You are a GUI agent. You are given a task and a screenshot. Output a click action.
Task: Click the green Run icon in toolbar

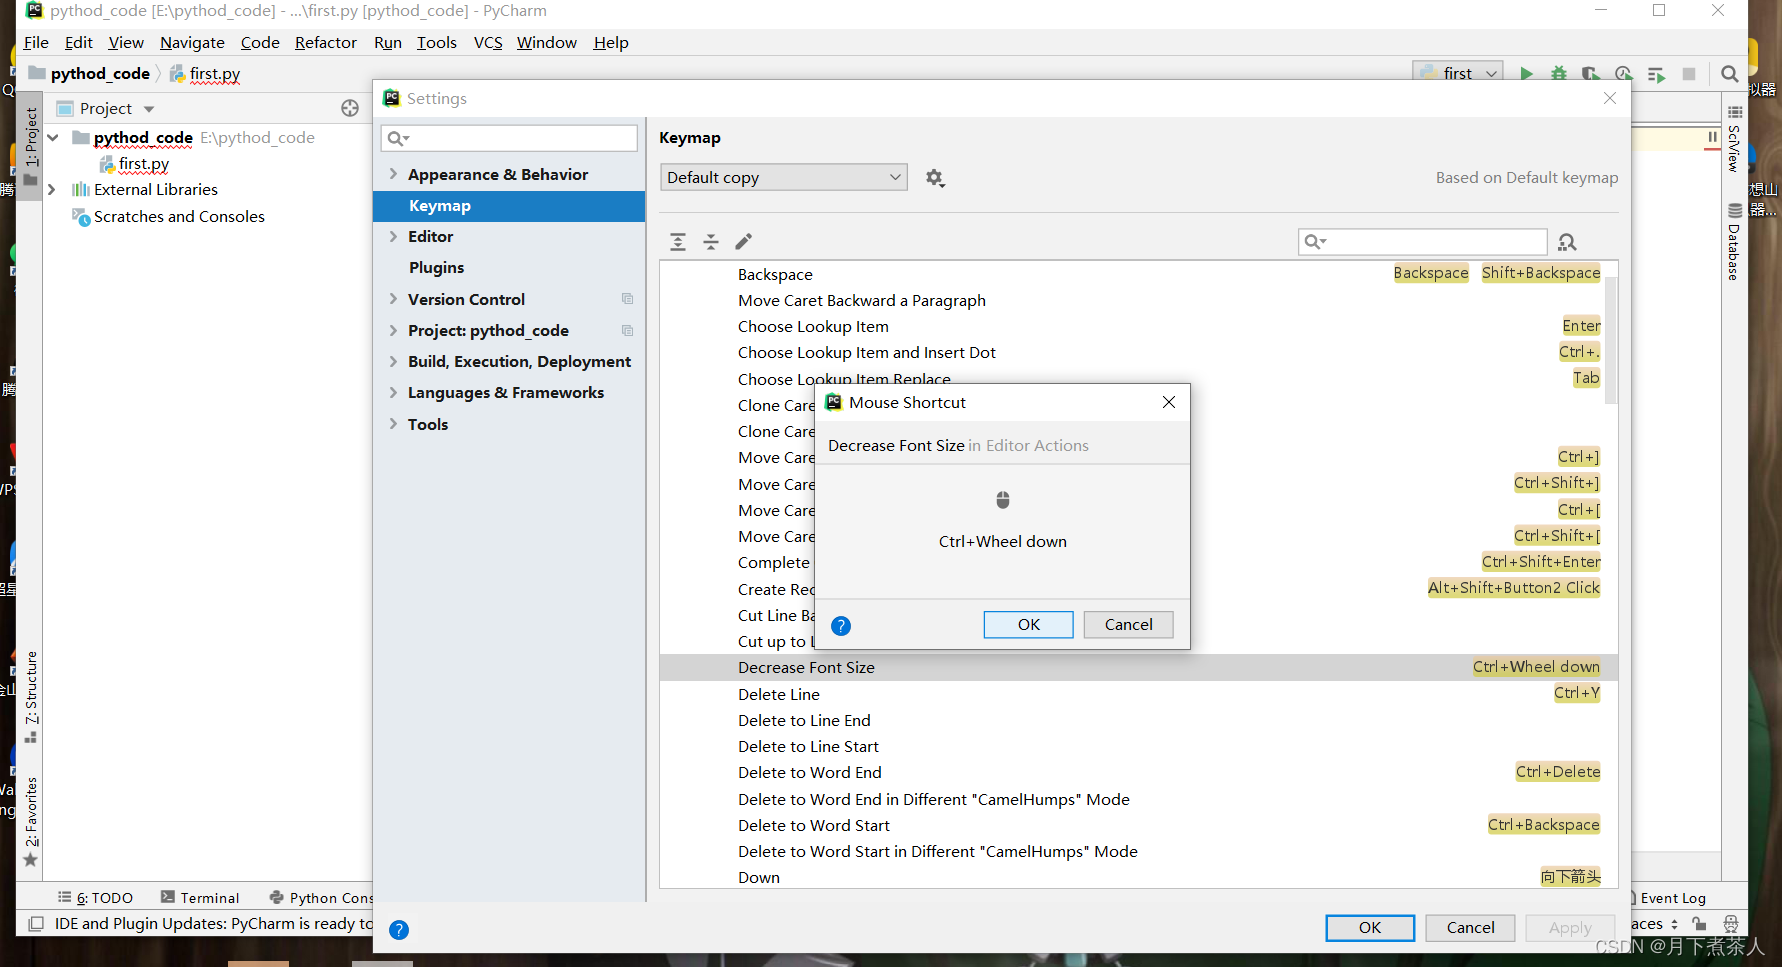tap(1526, 74)
